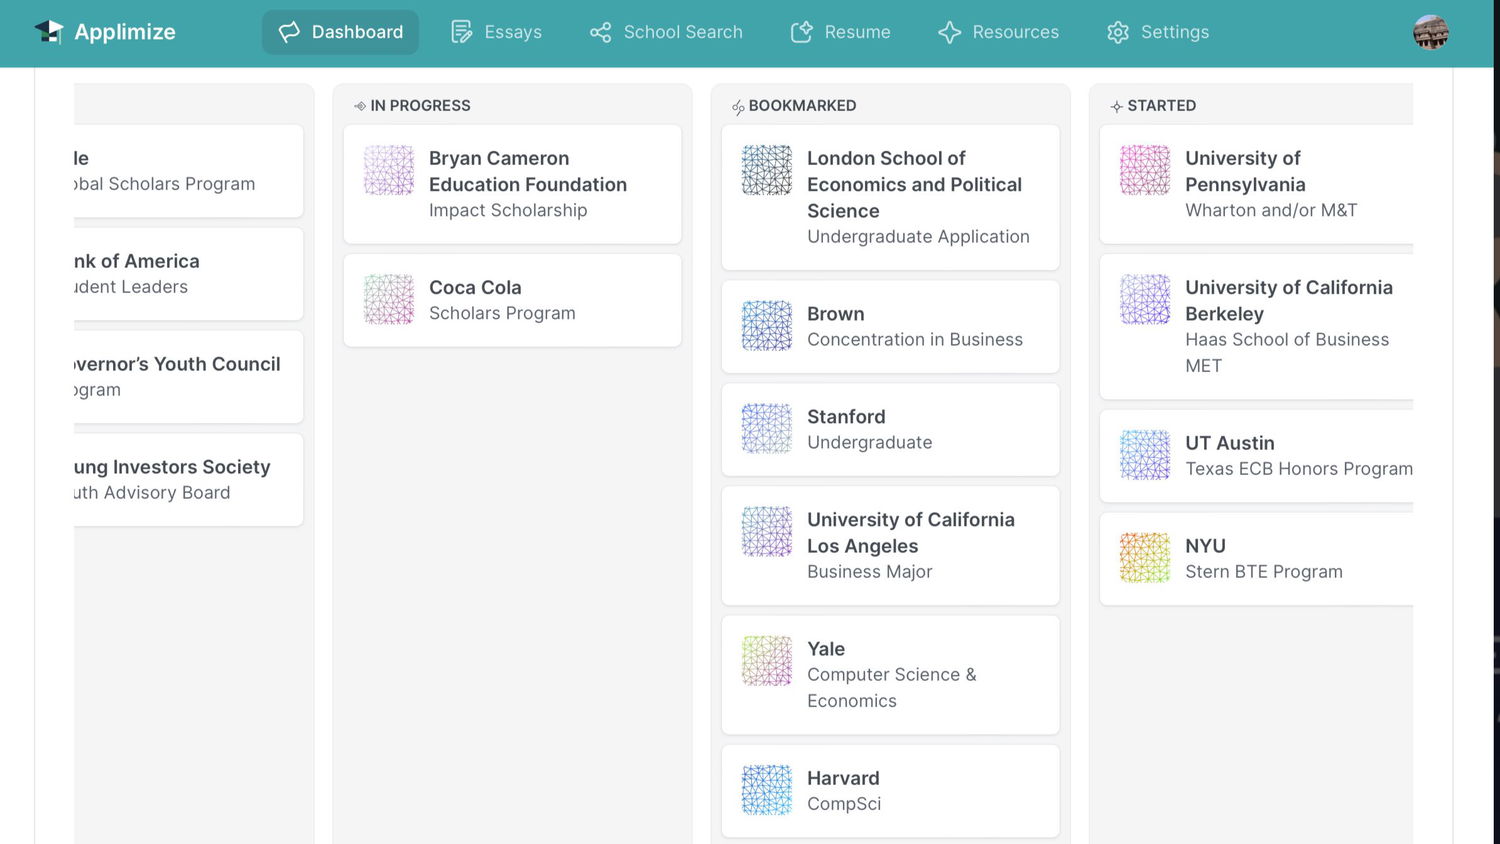Click 'Haas School of Business MET' subtitle
The height and width of the screenshot is (844, 1500).
(1287, 352)
